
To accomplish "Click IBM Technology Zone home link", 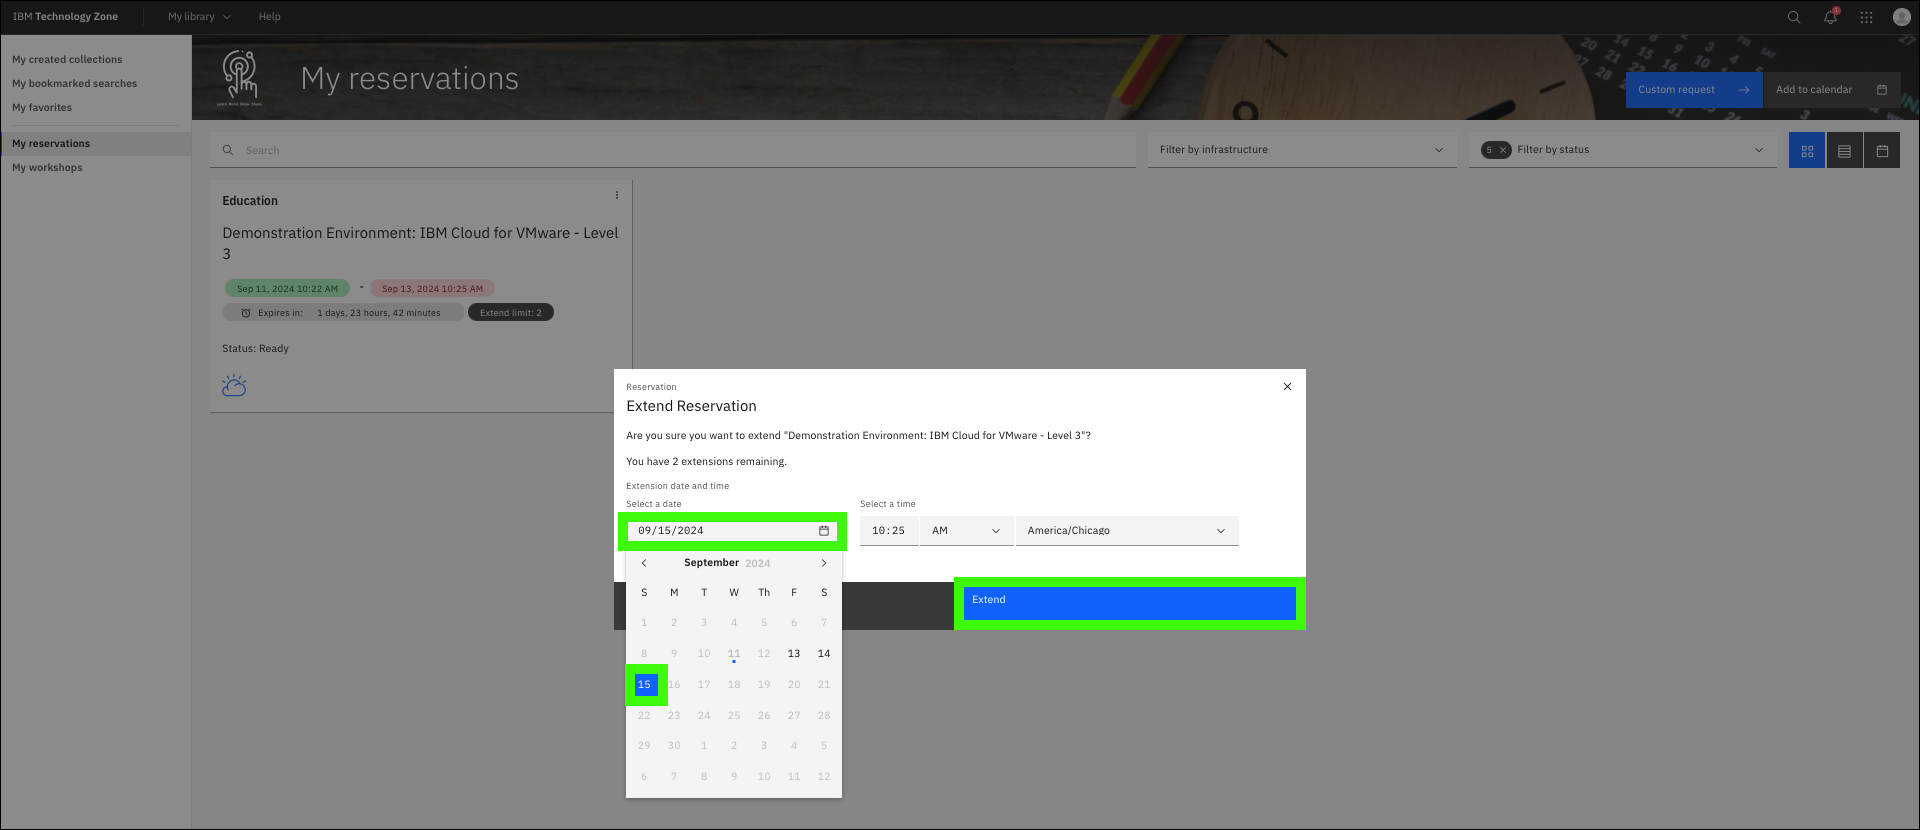I will pyautogui.click(x=65, y=17).
